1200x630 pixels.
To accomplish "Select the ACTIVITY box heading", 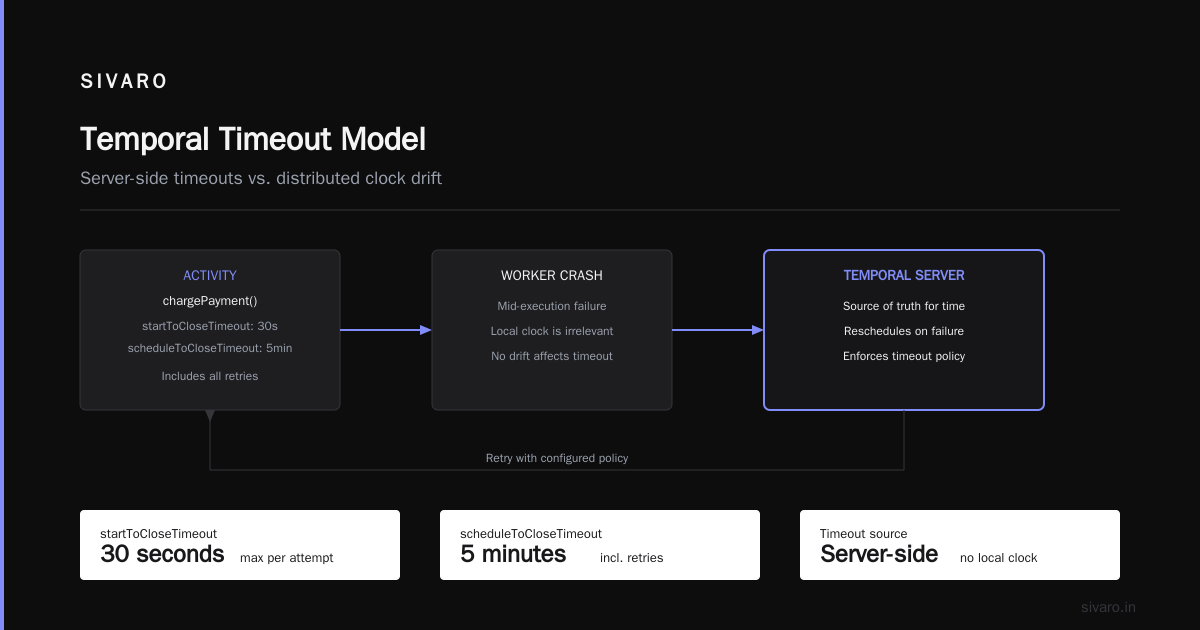I will (x=210, y=275).
